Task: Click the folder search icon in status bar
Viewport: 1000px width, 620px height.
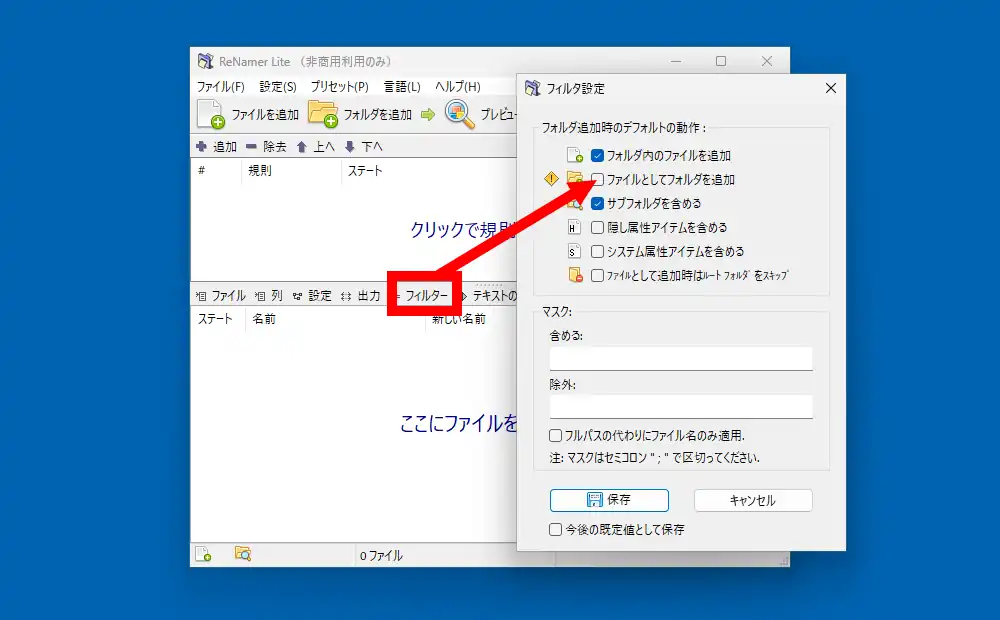Action: click(x=242, y=554)
